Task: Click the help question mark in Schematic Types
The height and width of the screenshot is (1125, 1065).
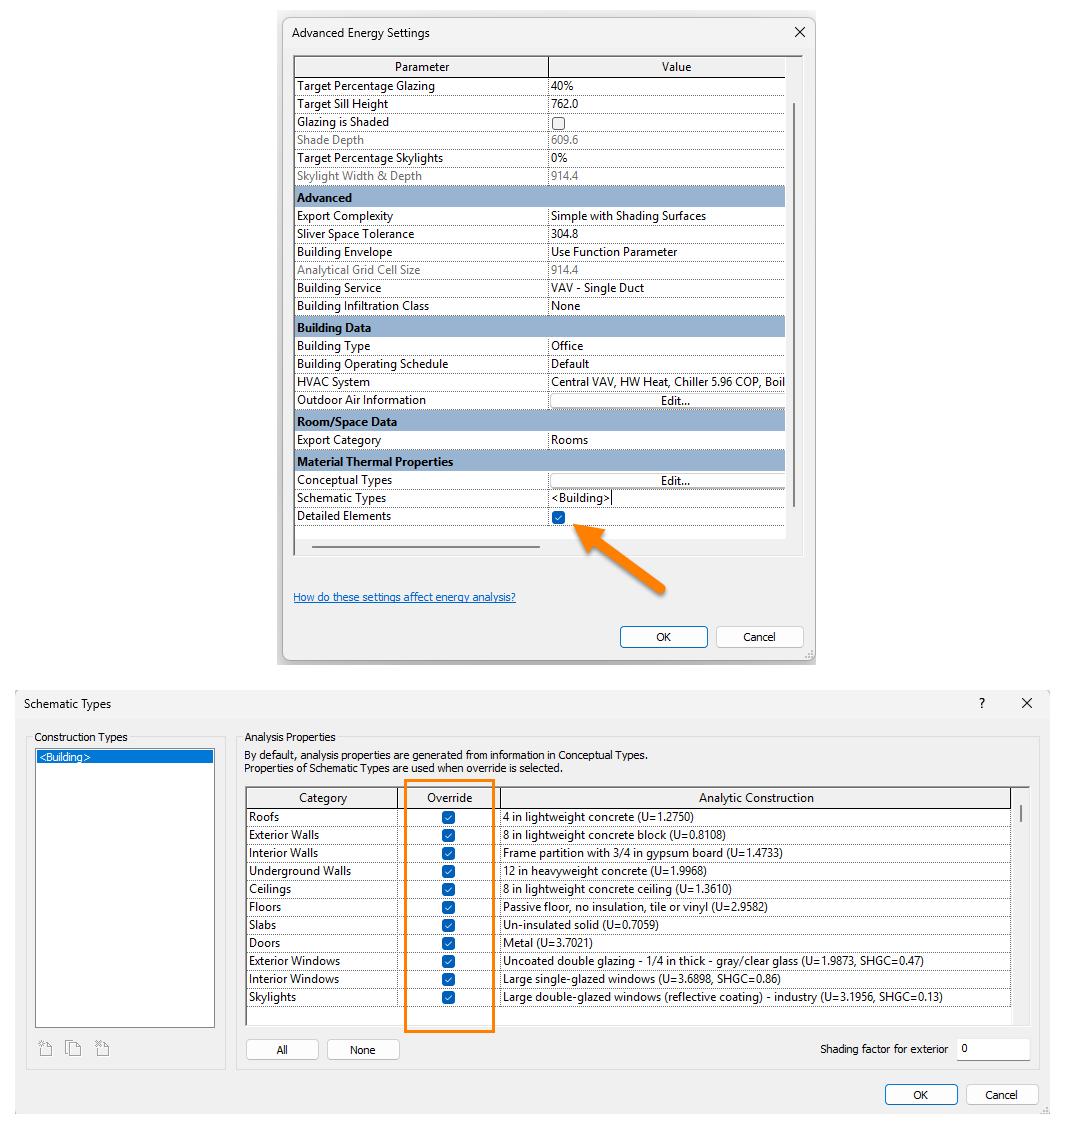Action: coord(981,704)
